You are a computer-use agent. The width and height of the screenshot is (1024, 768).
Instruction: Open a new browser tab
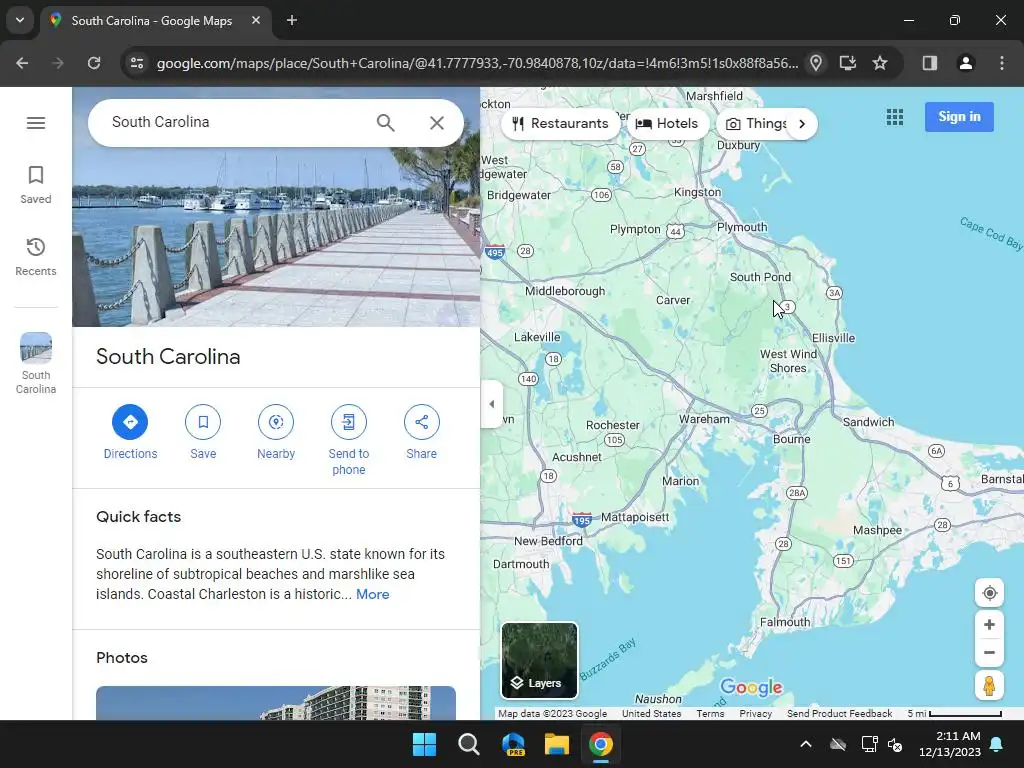292,20
